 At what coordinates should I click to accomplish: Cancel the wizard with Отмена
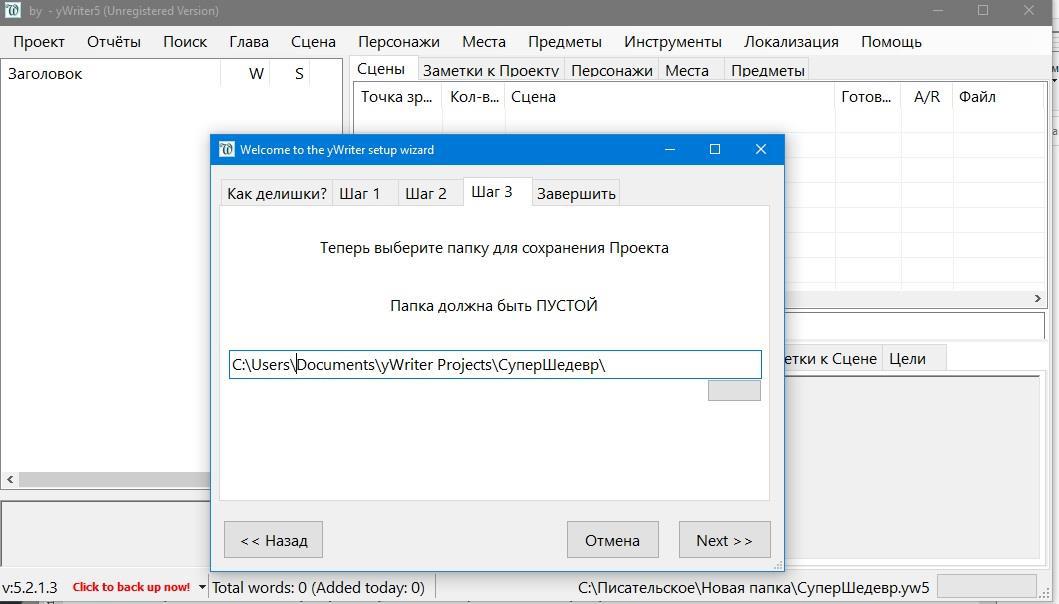click(x=611, y=540)
